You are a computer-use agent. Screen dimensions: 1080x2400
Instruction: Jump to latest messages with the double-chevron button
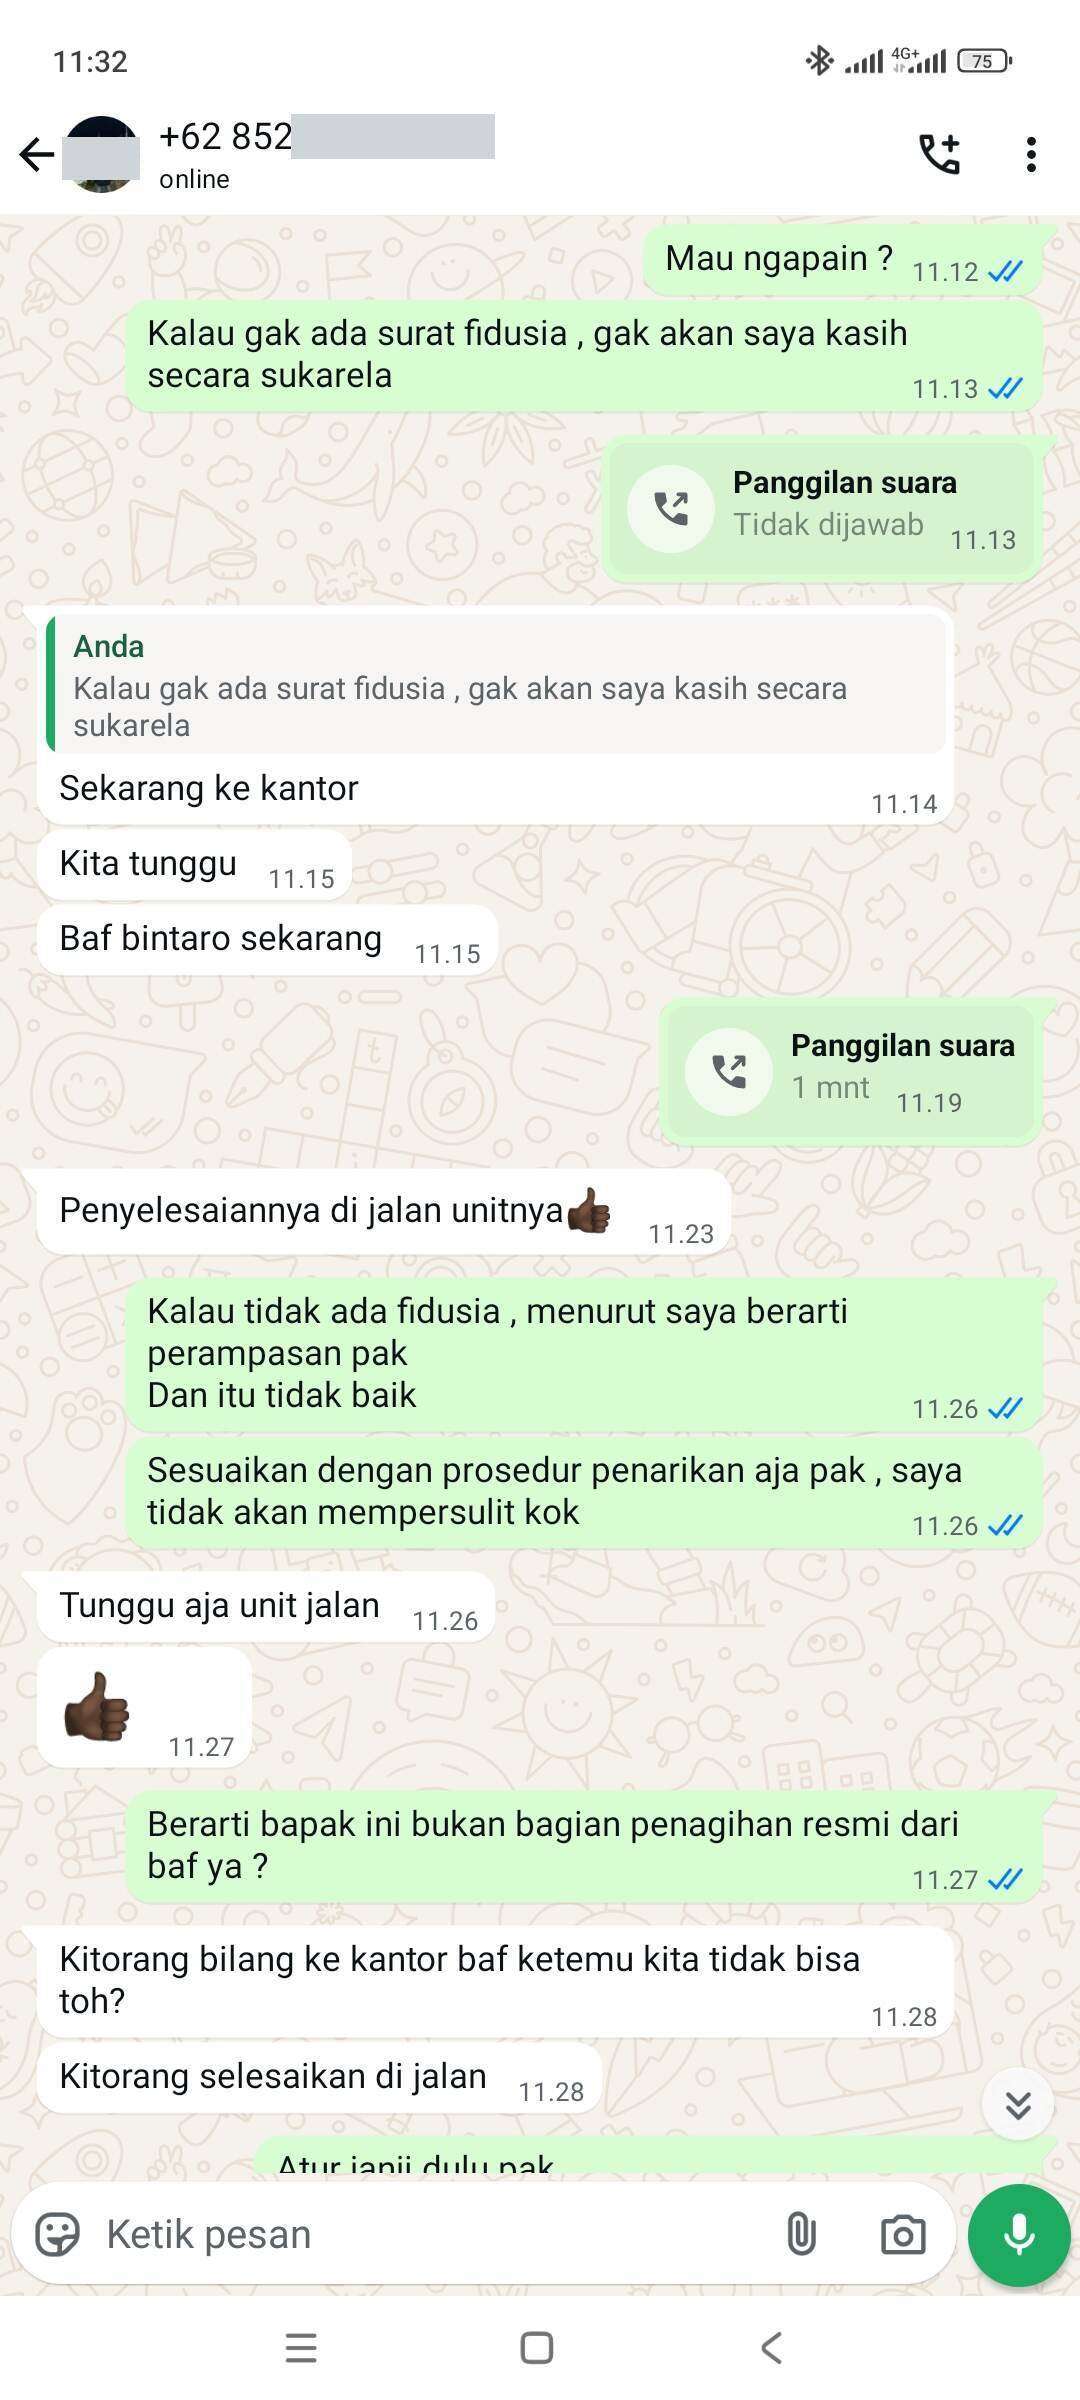pyautogui.click(x=1018, y=2104)
